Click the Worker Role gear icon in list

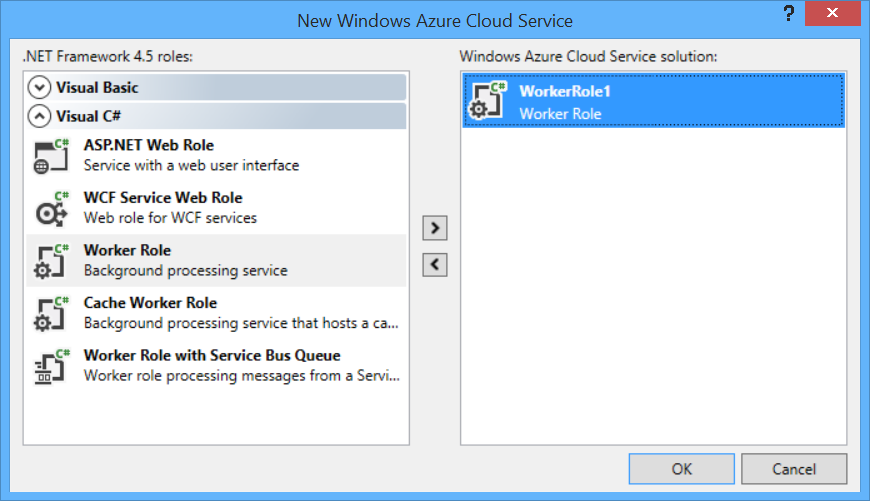51,261
